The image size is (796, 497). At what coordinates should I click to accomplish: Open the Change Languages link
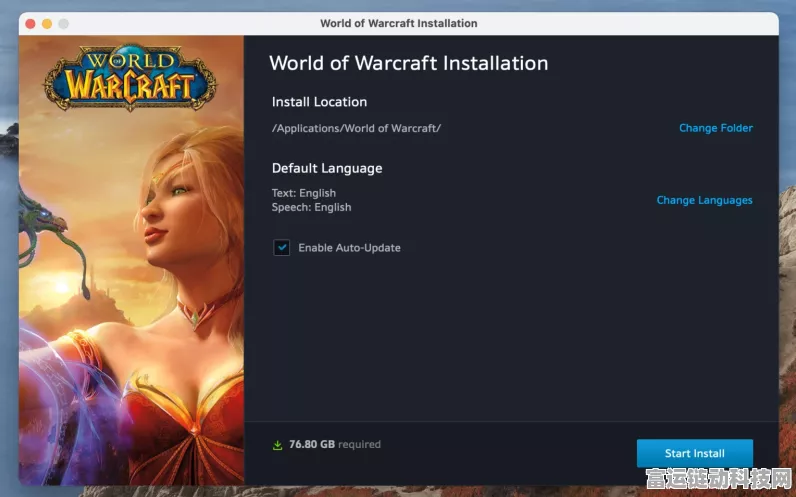pyautogui.click(x=705, y=200)
